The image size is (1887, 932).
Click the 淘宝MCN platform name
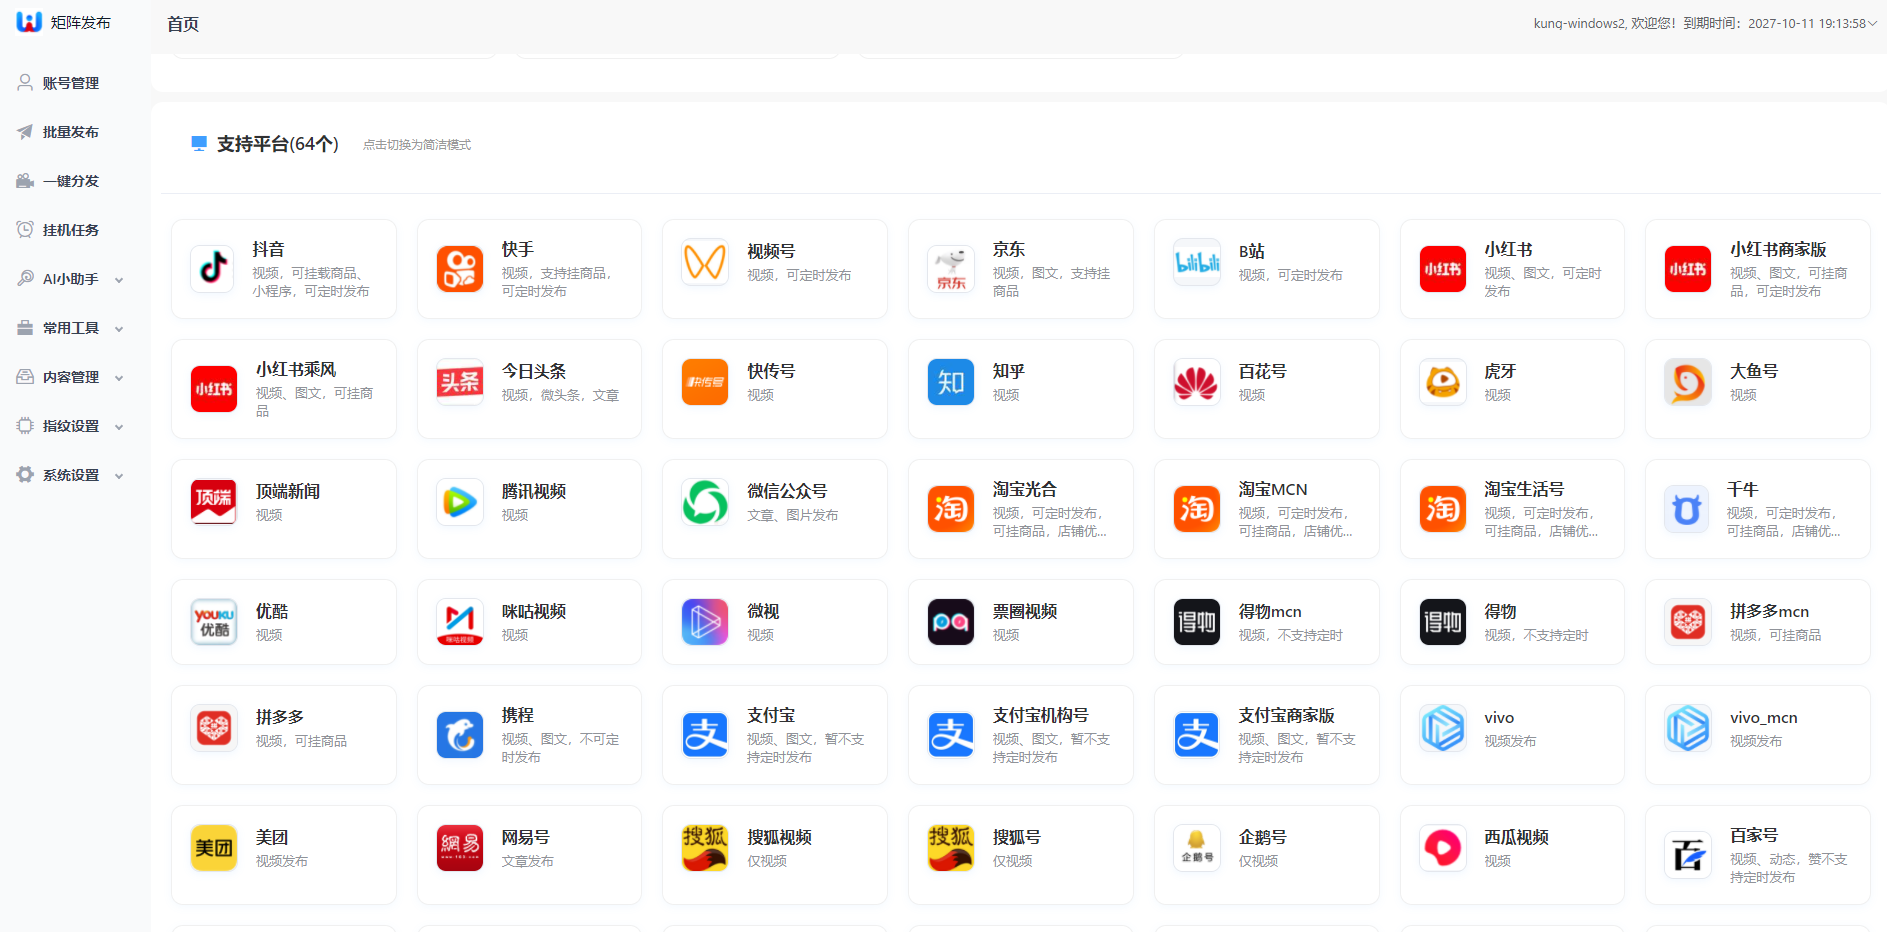(x=1273, y=490)
